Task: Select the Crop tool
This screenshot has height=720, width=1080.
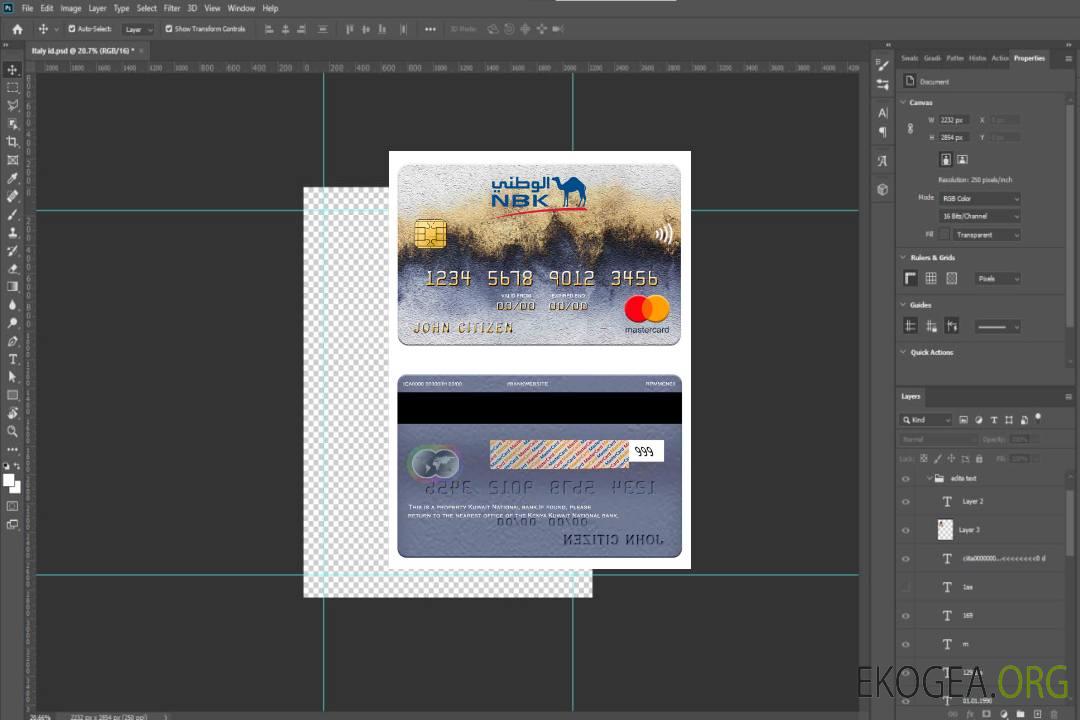Action: coord(12,142)
